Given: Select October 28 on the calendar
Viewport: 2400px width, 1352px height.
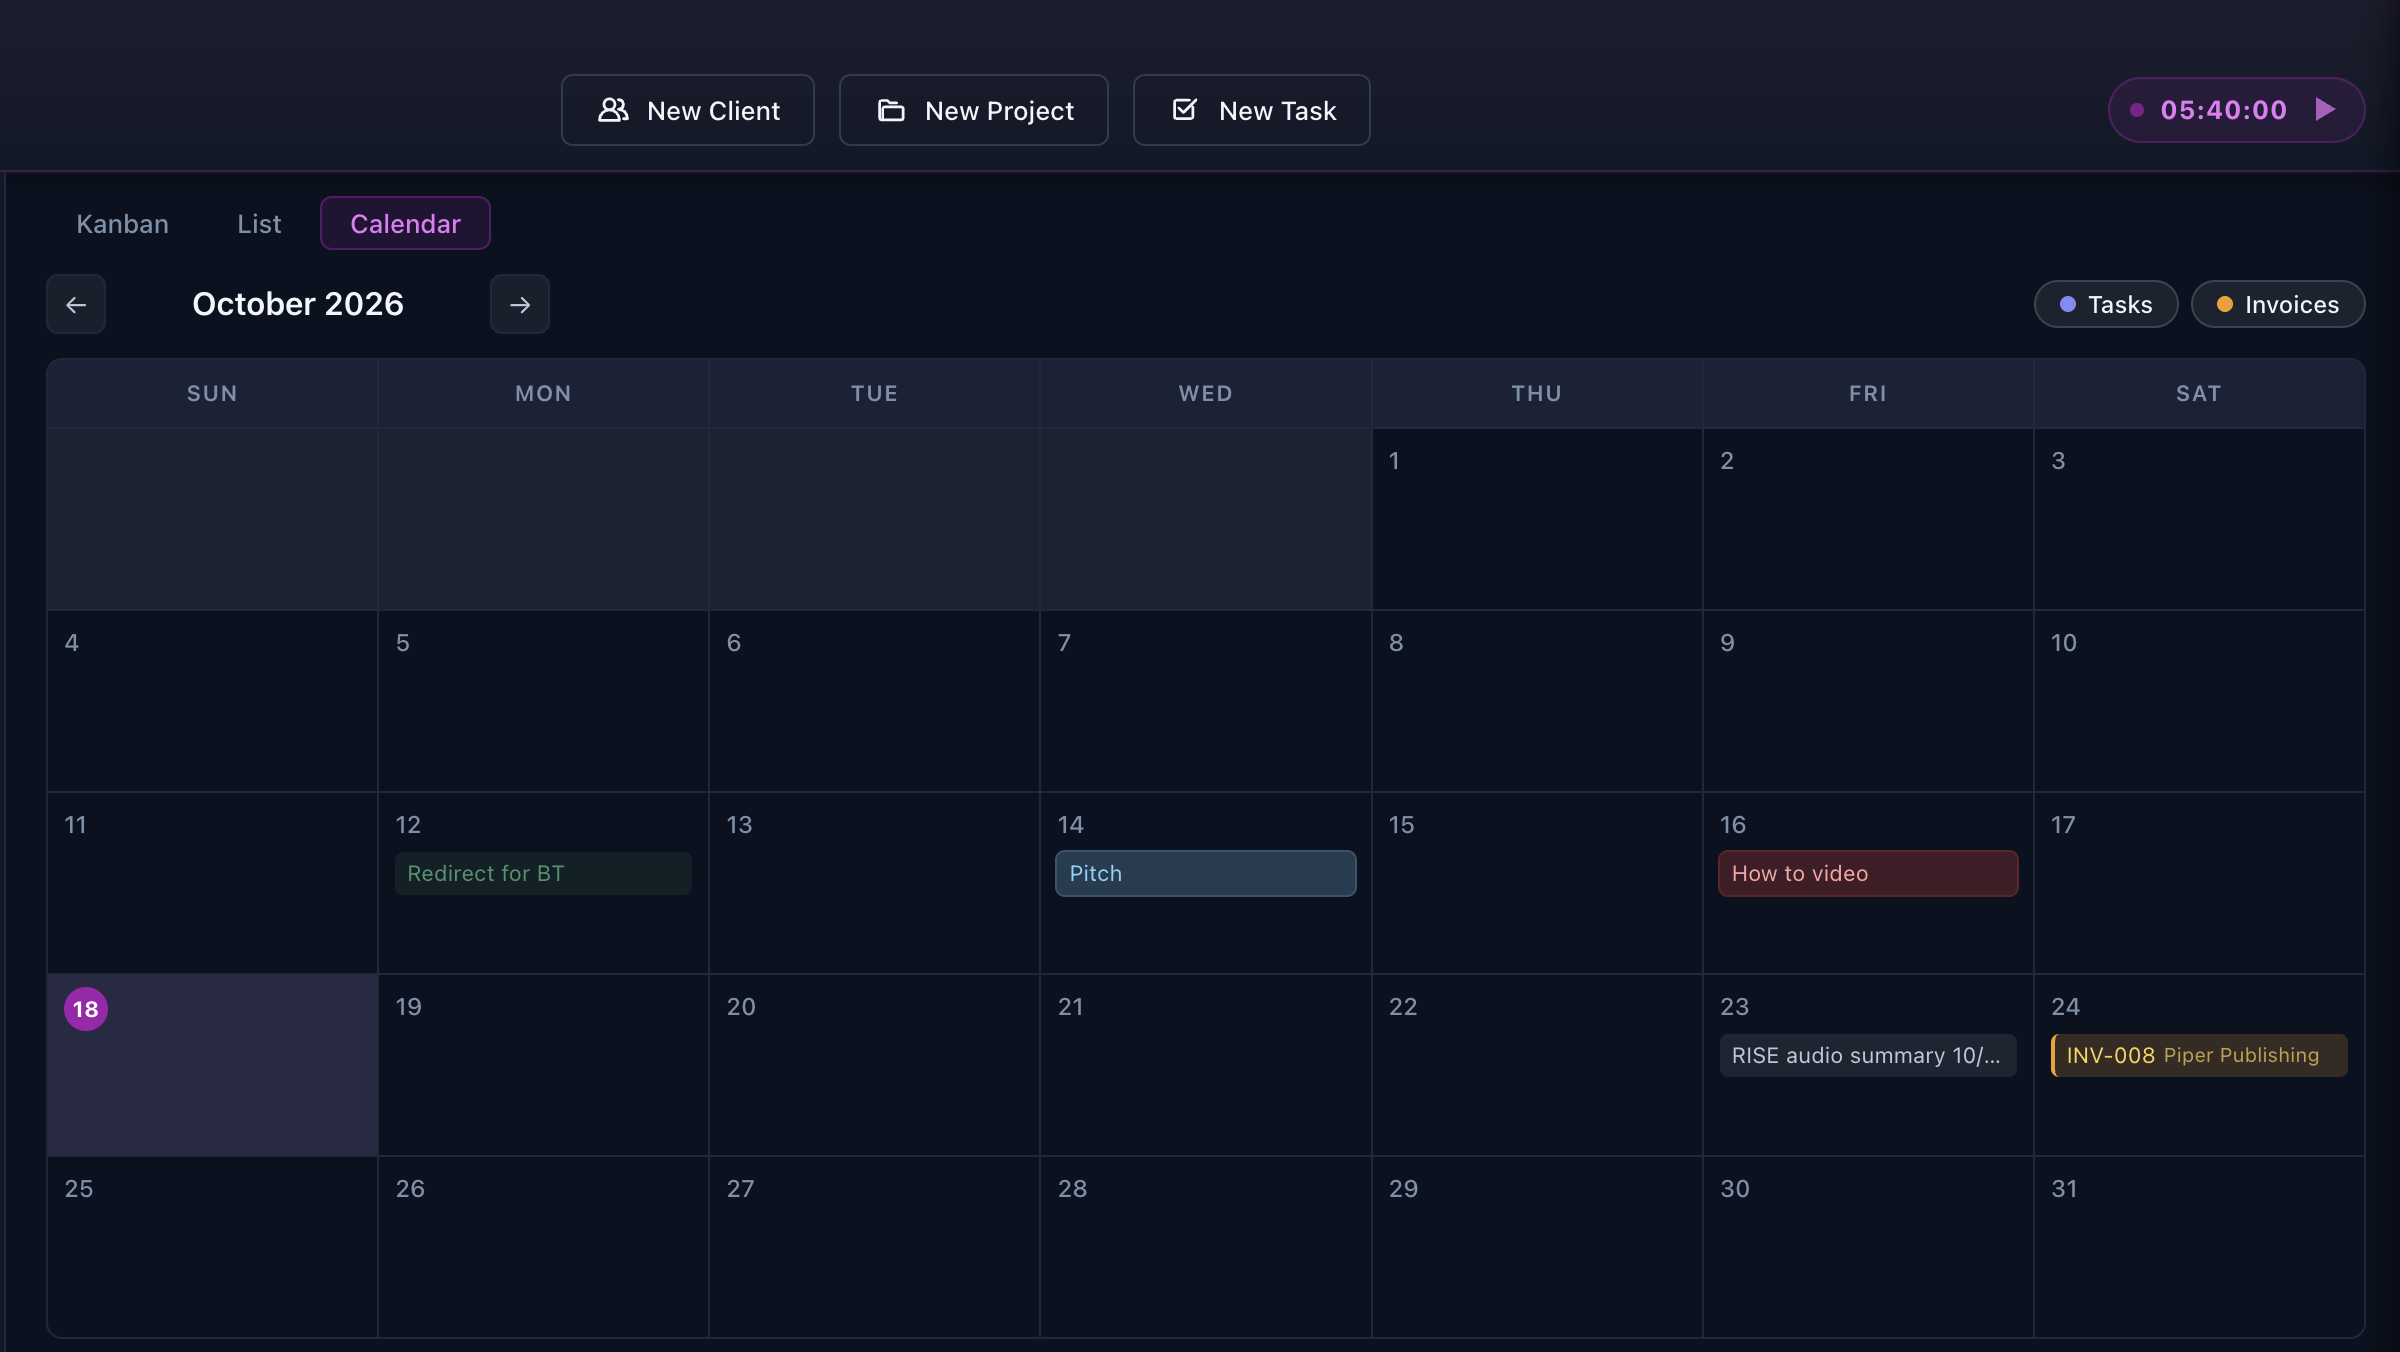Looking at the screenshot, I should (x=1206, y=1247).
